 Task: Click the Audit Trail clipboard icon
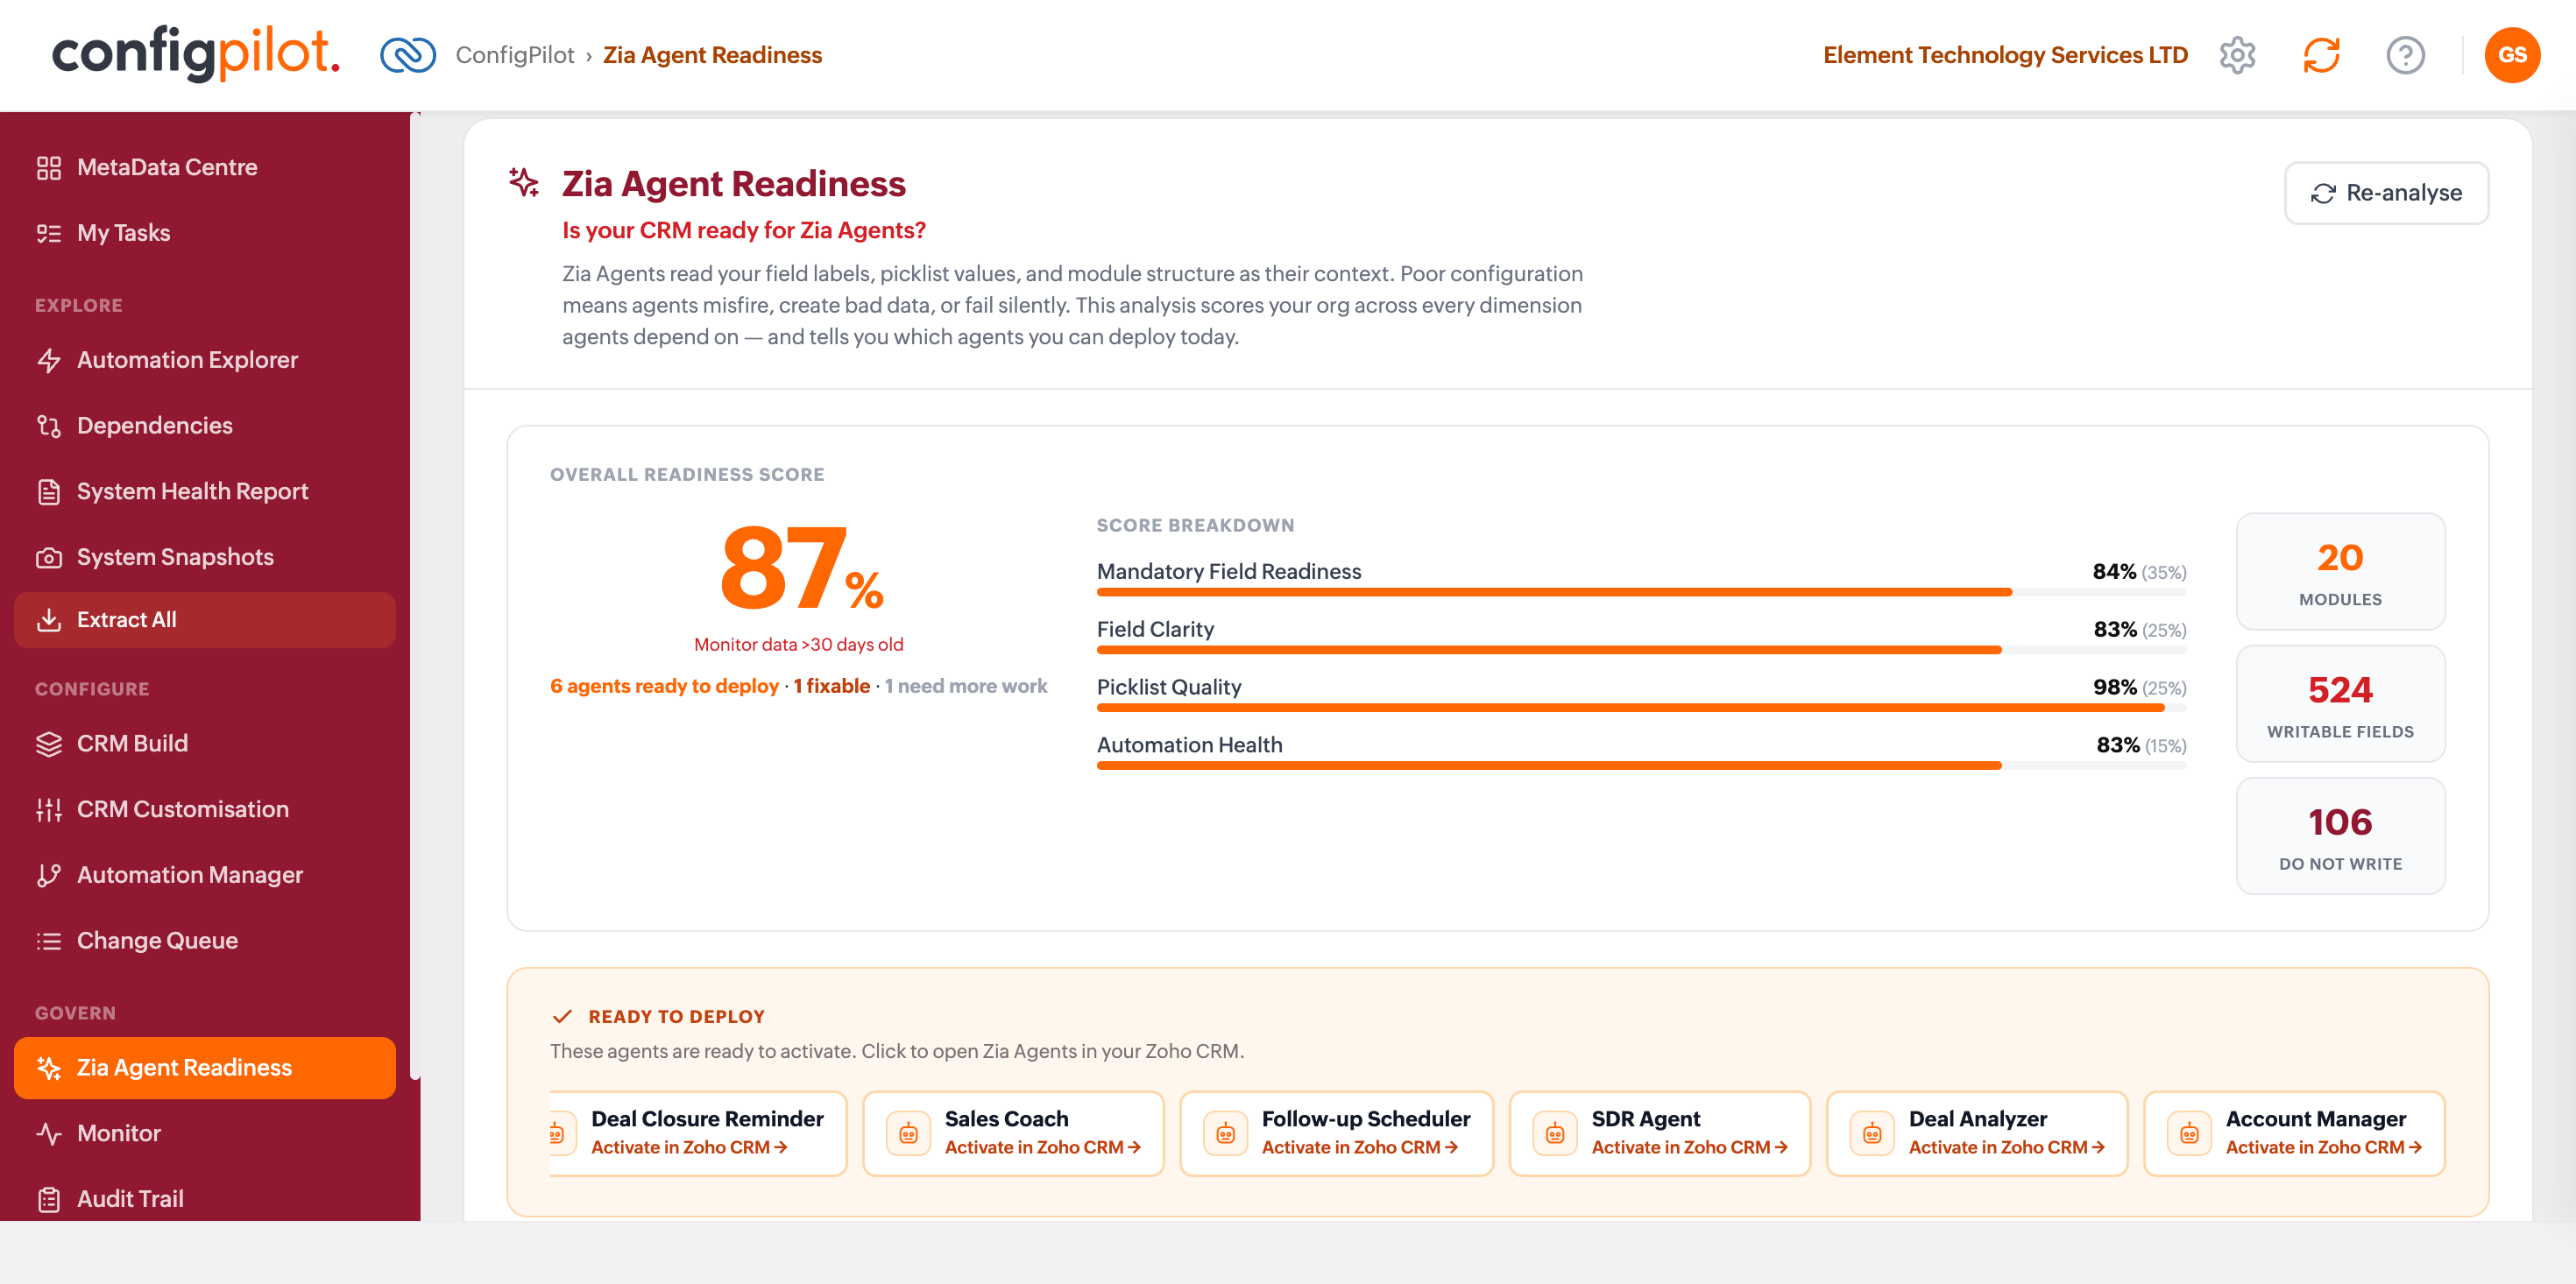point(48,1199)
